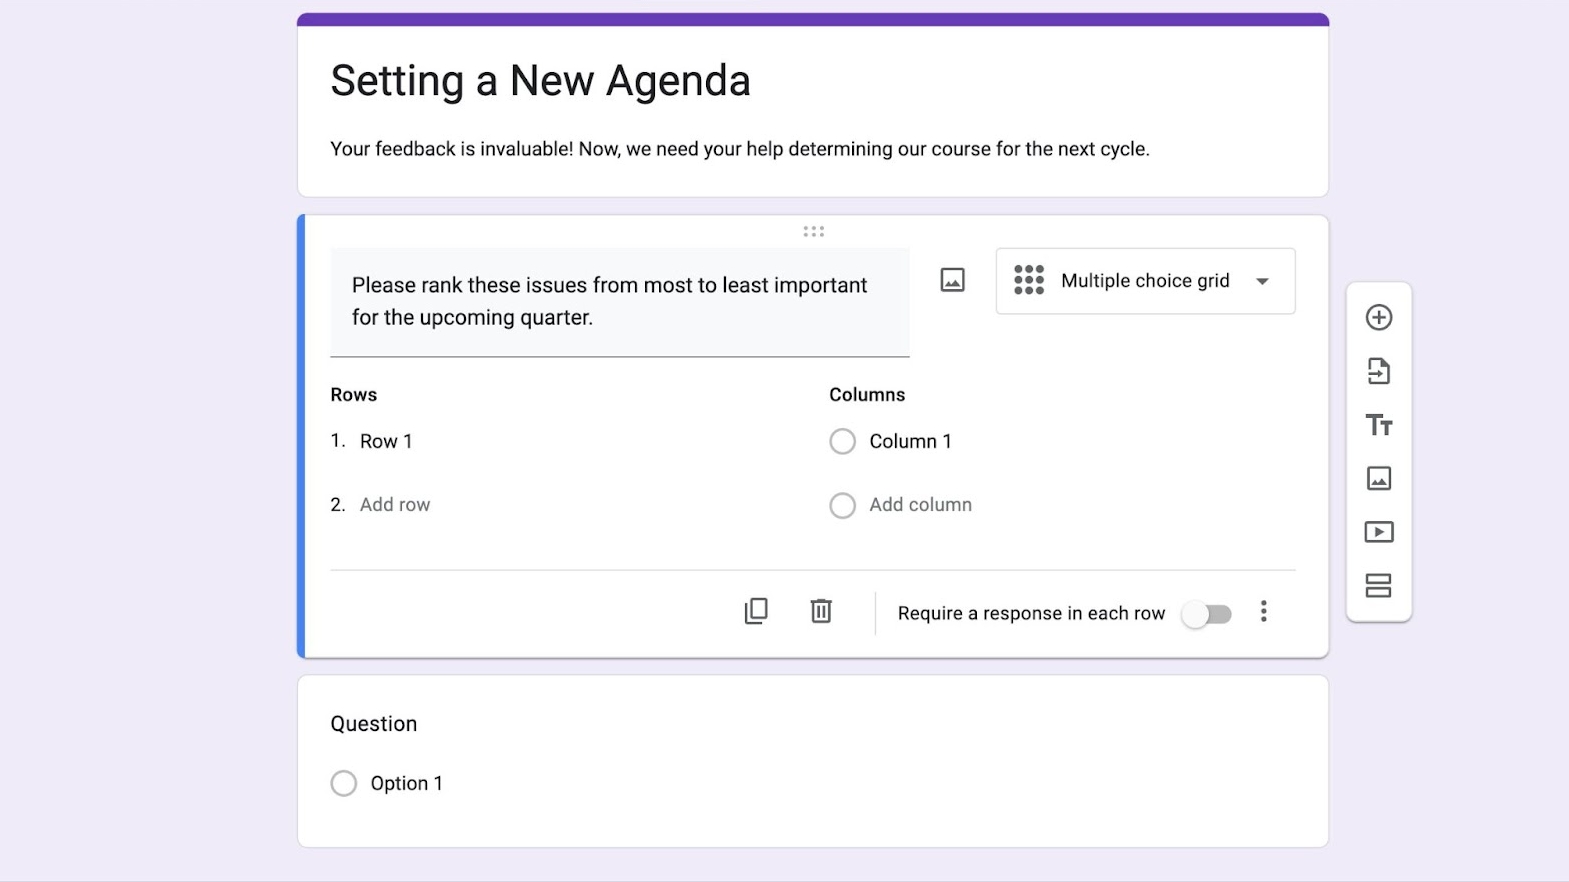1569x882 pixels.
Task: Click the Add row field
Action: point(395,505)
